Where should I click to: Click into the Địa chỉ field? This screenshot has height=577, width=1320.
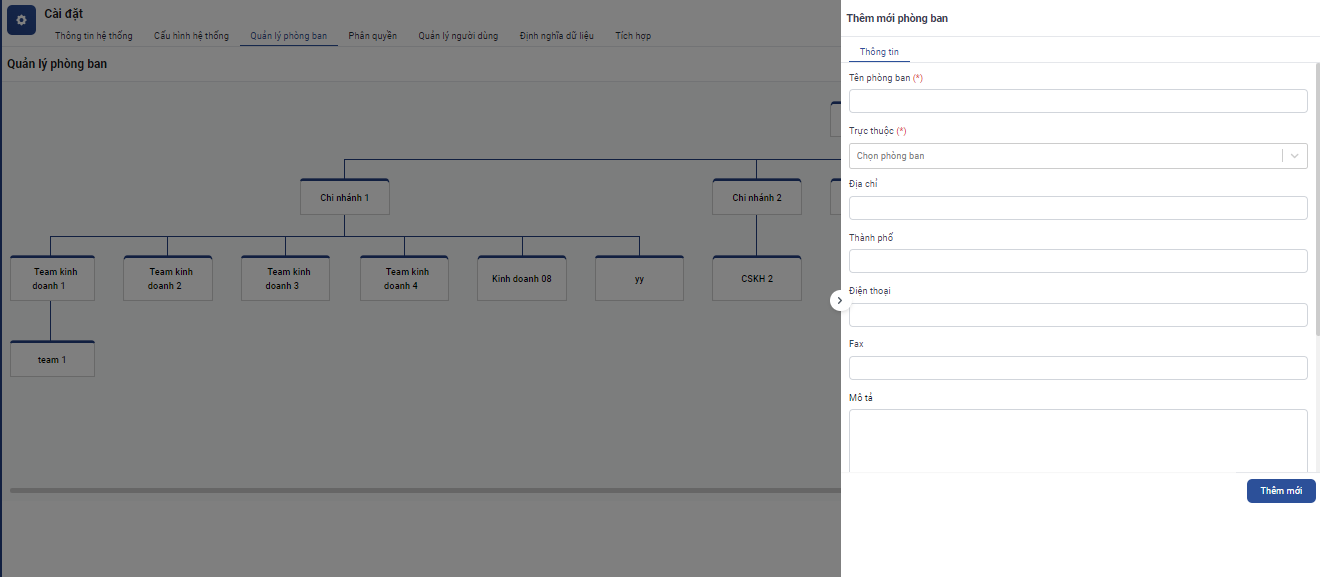click(1078, 208)
